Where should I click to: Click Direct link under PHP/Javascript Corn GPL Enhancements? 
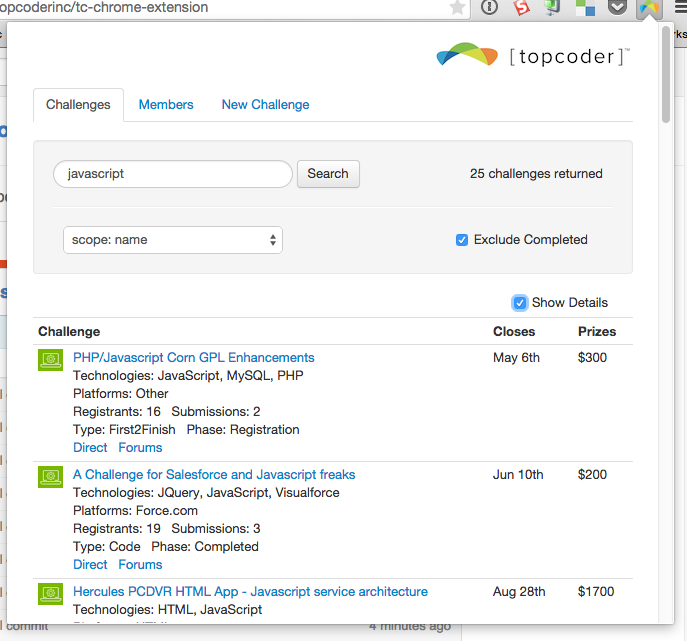90,447
